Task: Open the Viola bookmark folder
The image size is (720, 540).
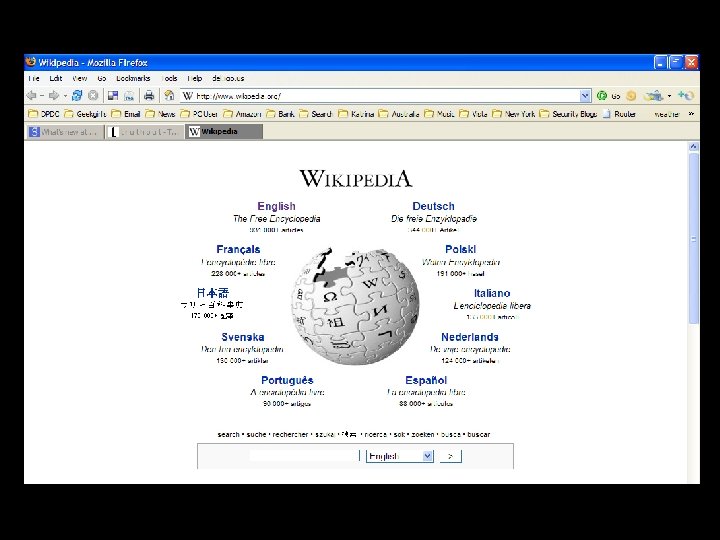Action: click(x=473, y=114)
